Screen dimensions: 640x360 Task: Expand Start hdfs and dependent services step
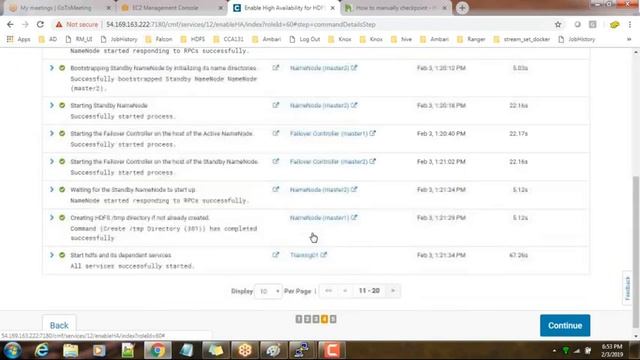(52, 255)
